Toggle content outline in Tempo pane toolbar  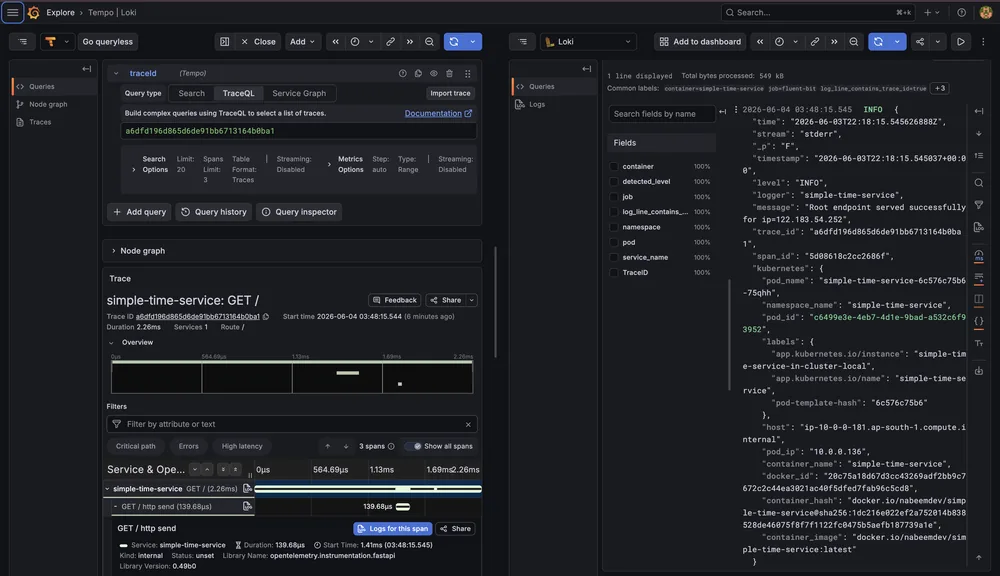(x=23, y=41)
